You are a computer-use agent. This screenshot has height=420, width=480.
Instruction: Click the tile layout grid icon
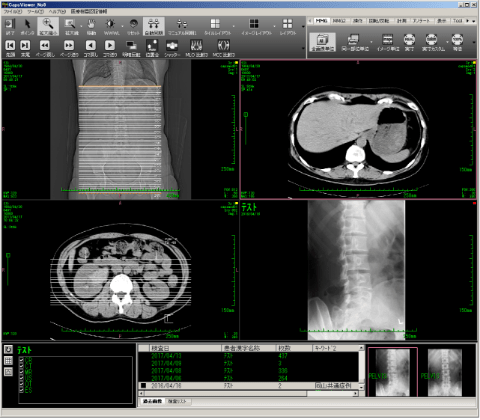215,27
